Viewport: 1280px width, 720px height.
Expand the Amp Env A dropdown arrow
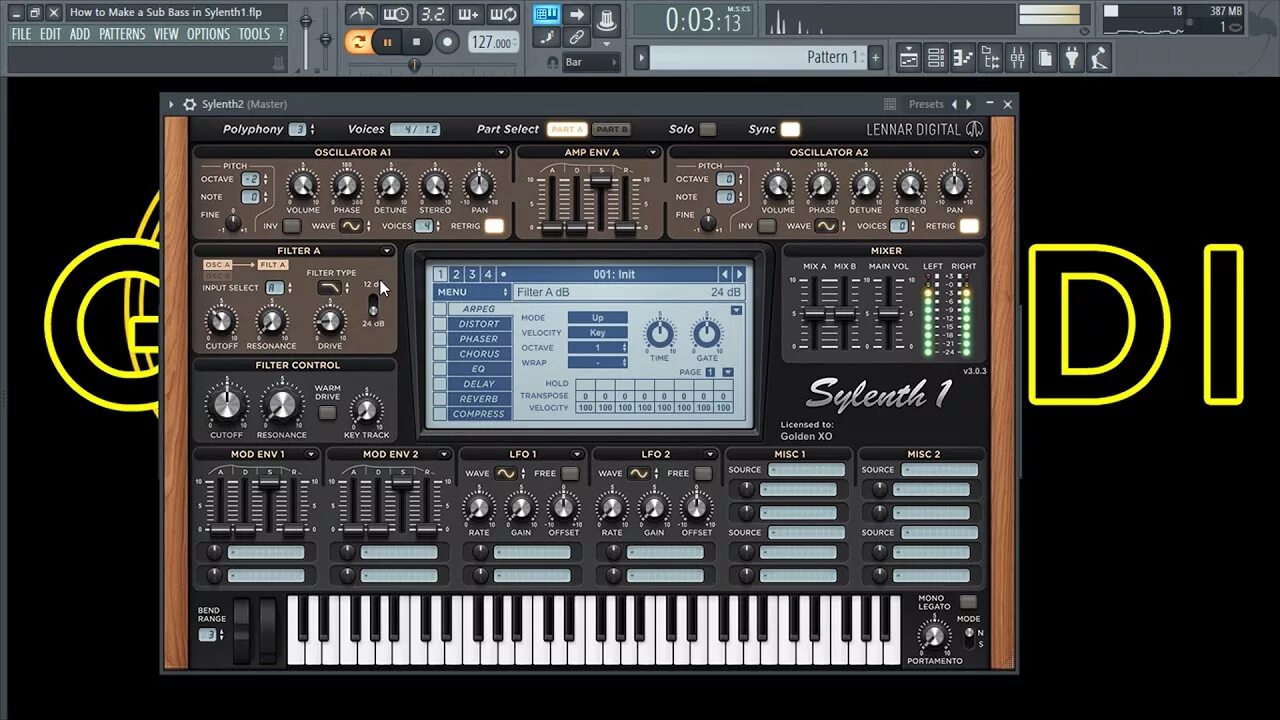653,153
